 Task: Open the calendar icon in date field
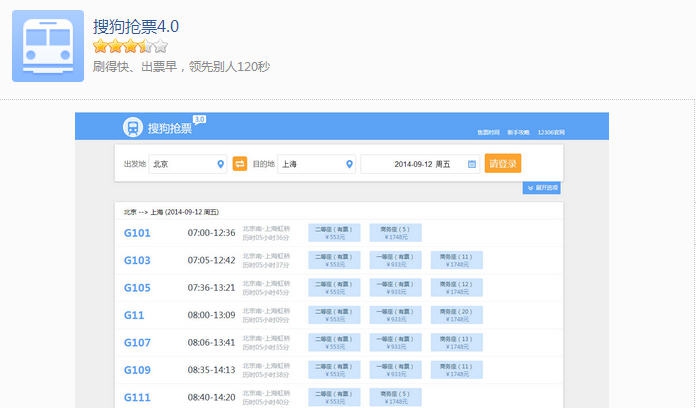(472, 164)
